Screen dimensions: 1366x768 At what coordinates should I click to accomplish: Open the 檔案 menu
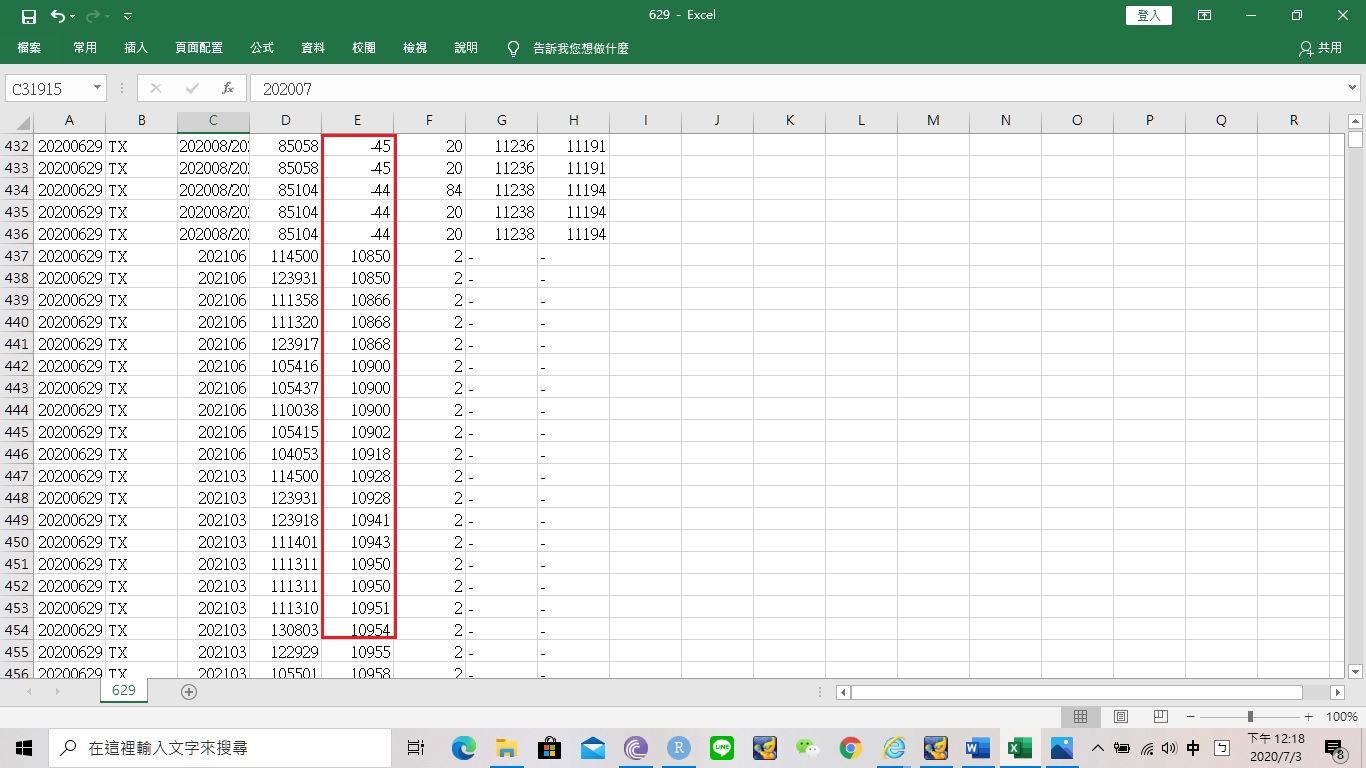click(29, 48)
